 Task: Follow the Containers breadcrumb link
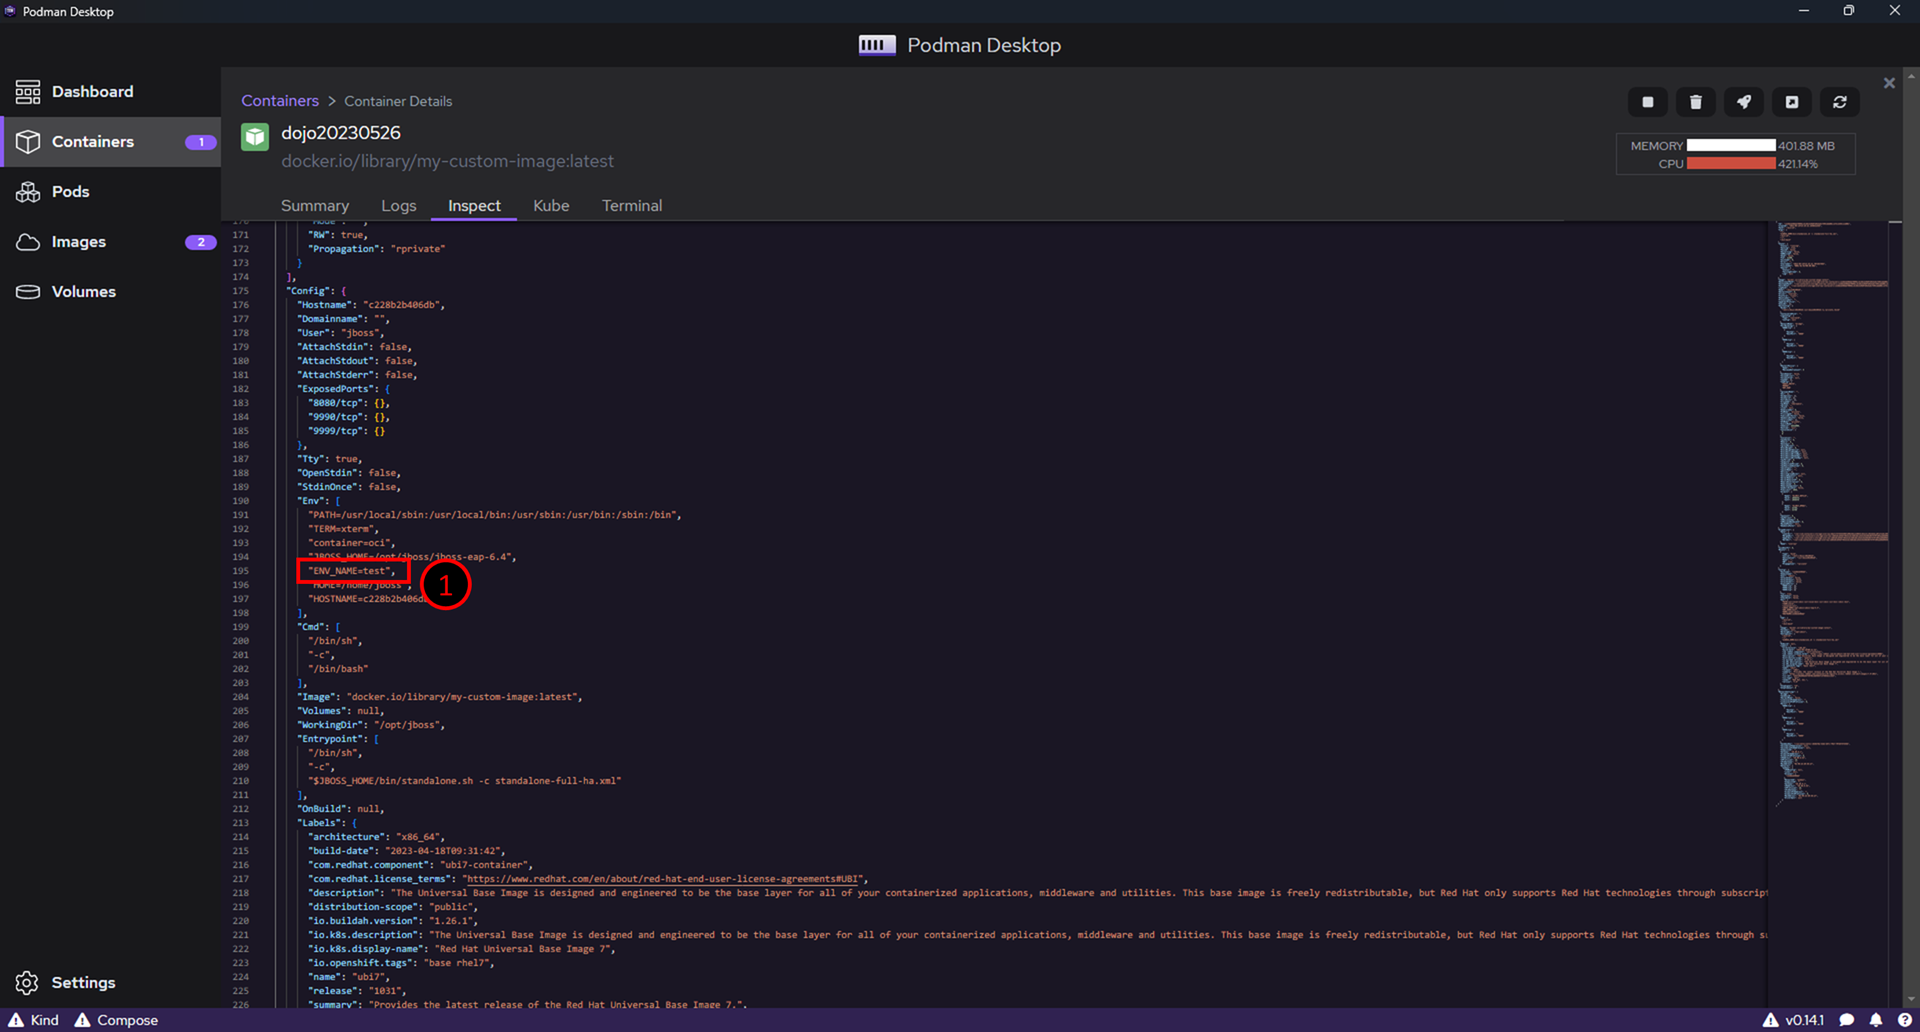(x=280, y=101)
